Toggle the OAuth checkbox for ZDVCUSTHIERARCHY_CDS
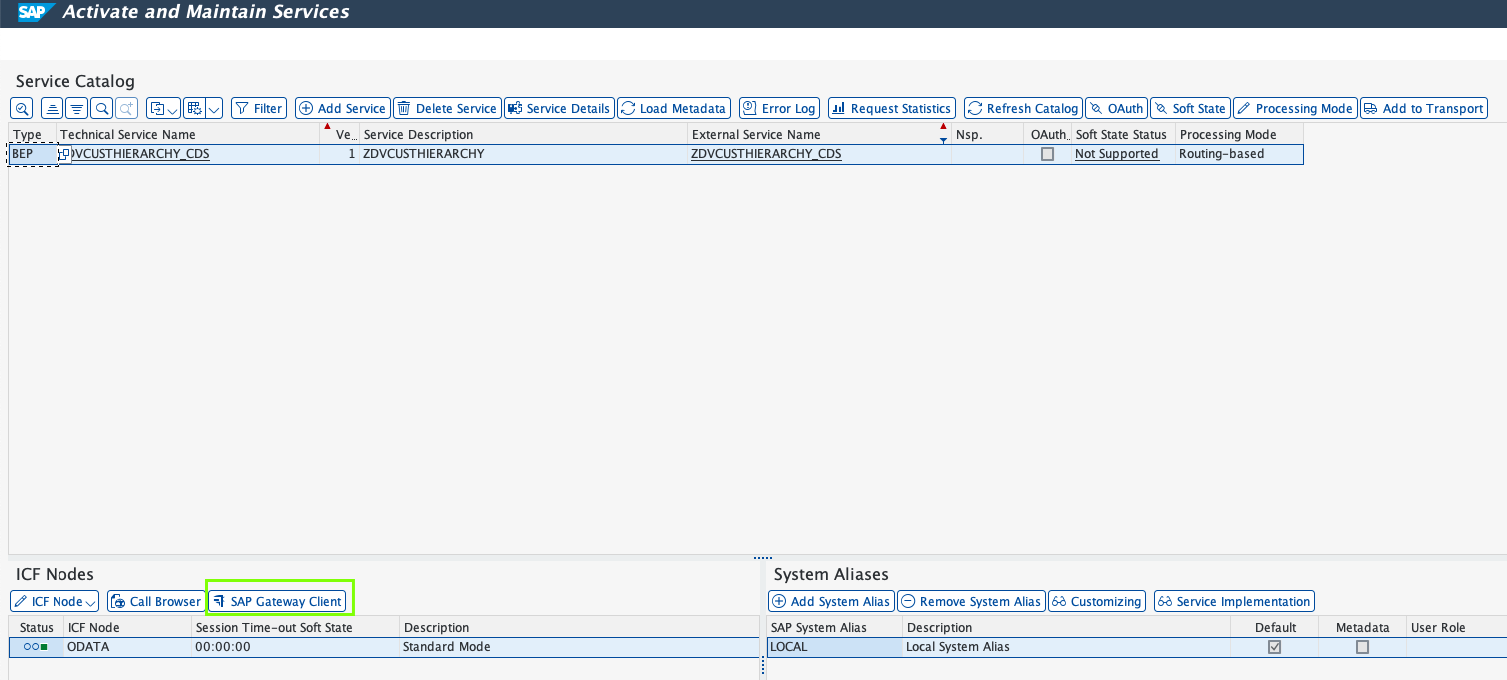The height and width of the screenshot is (680, 1507). point(1047,154)
